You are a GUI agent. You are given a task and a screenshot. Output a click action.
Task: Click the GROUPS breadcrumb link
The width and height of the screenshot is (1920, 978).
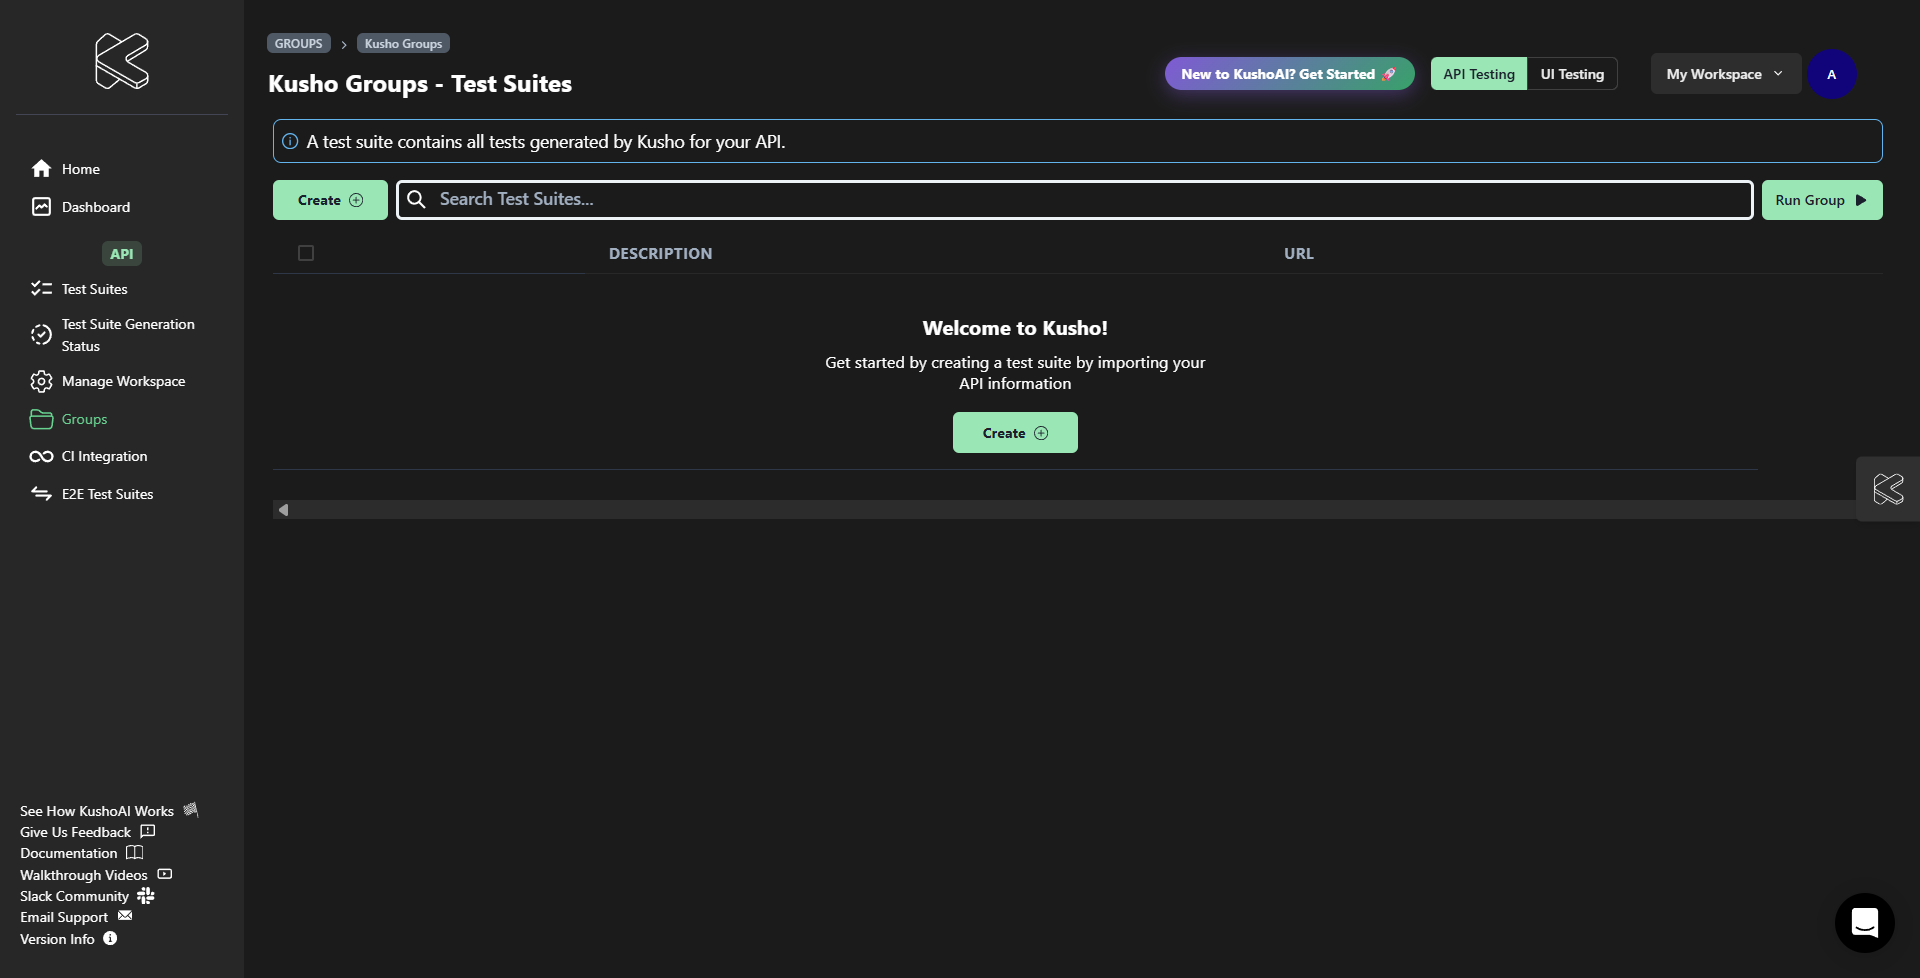[298, 43]
